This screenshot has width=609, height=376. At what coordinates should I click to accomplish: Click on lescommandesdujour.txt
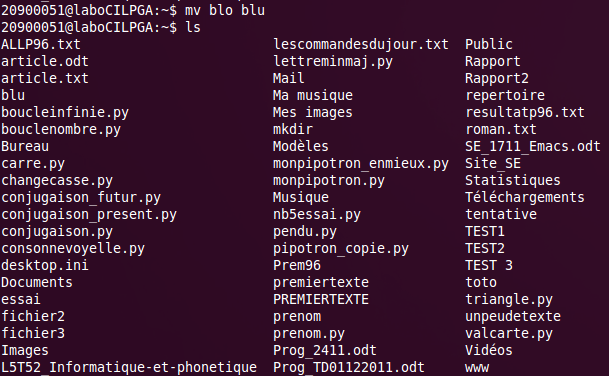pyautogui.click(x=361, y=44)
